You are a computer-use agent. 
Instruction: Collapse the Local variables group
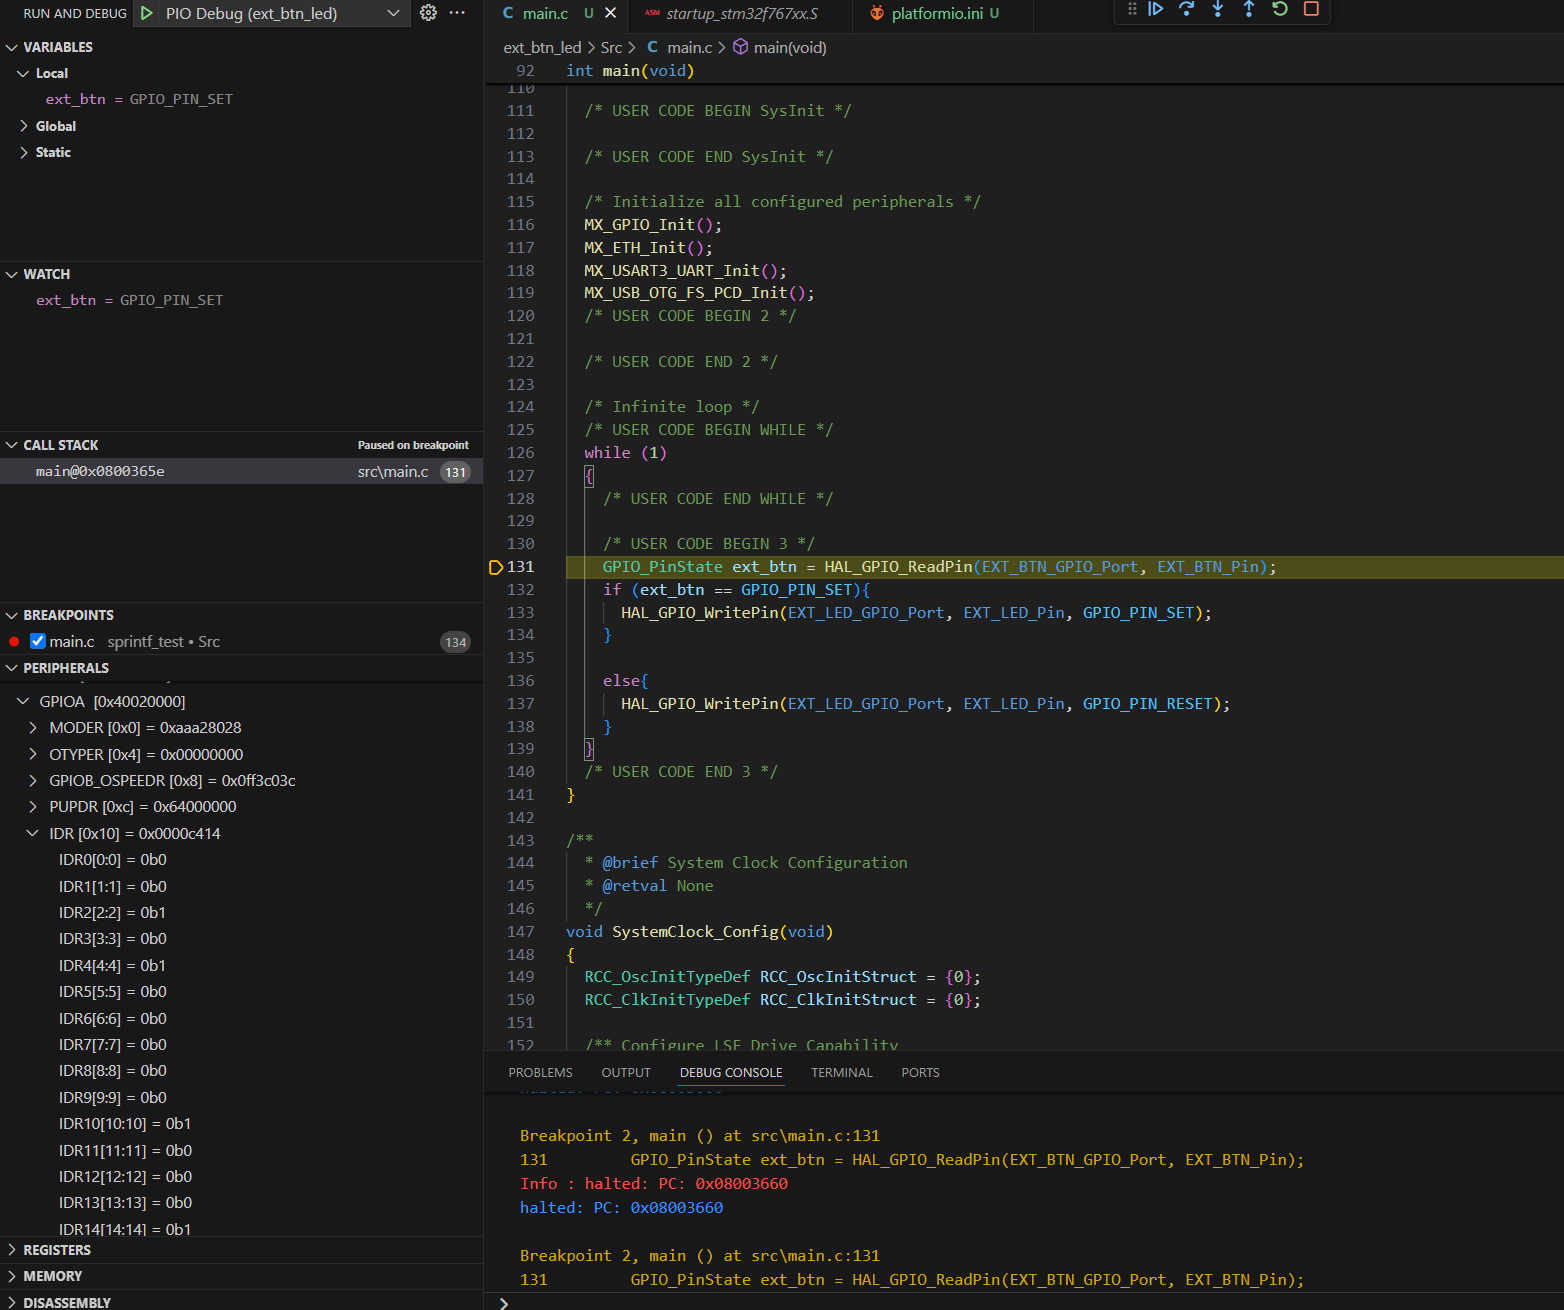click(24, 73)
